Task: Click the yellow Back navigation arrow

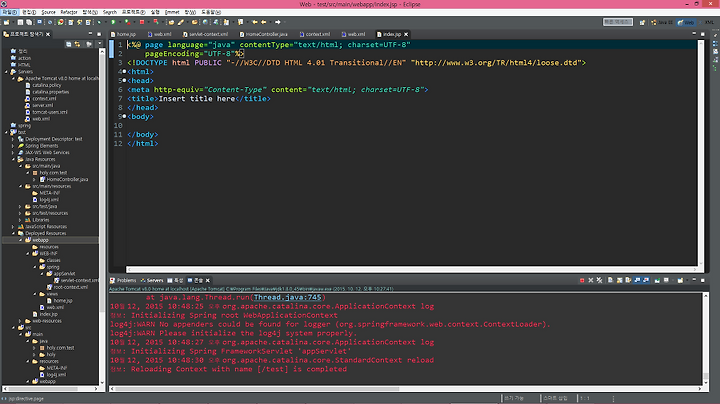Action: tap(264, 22)
